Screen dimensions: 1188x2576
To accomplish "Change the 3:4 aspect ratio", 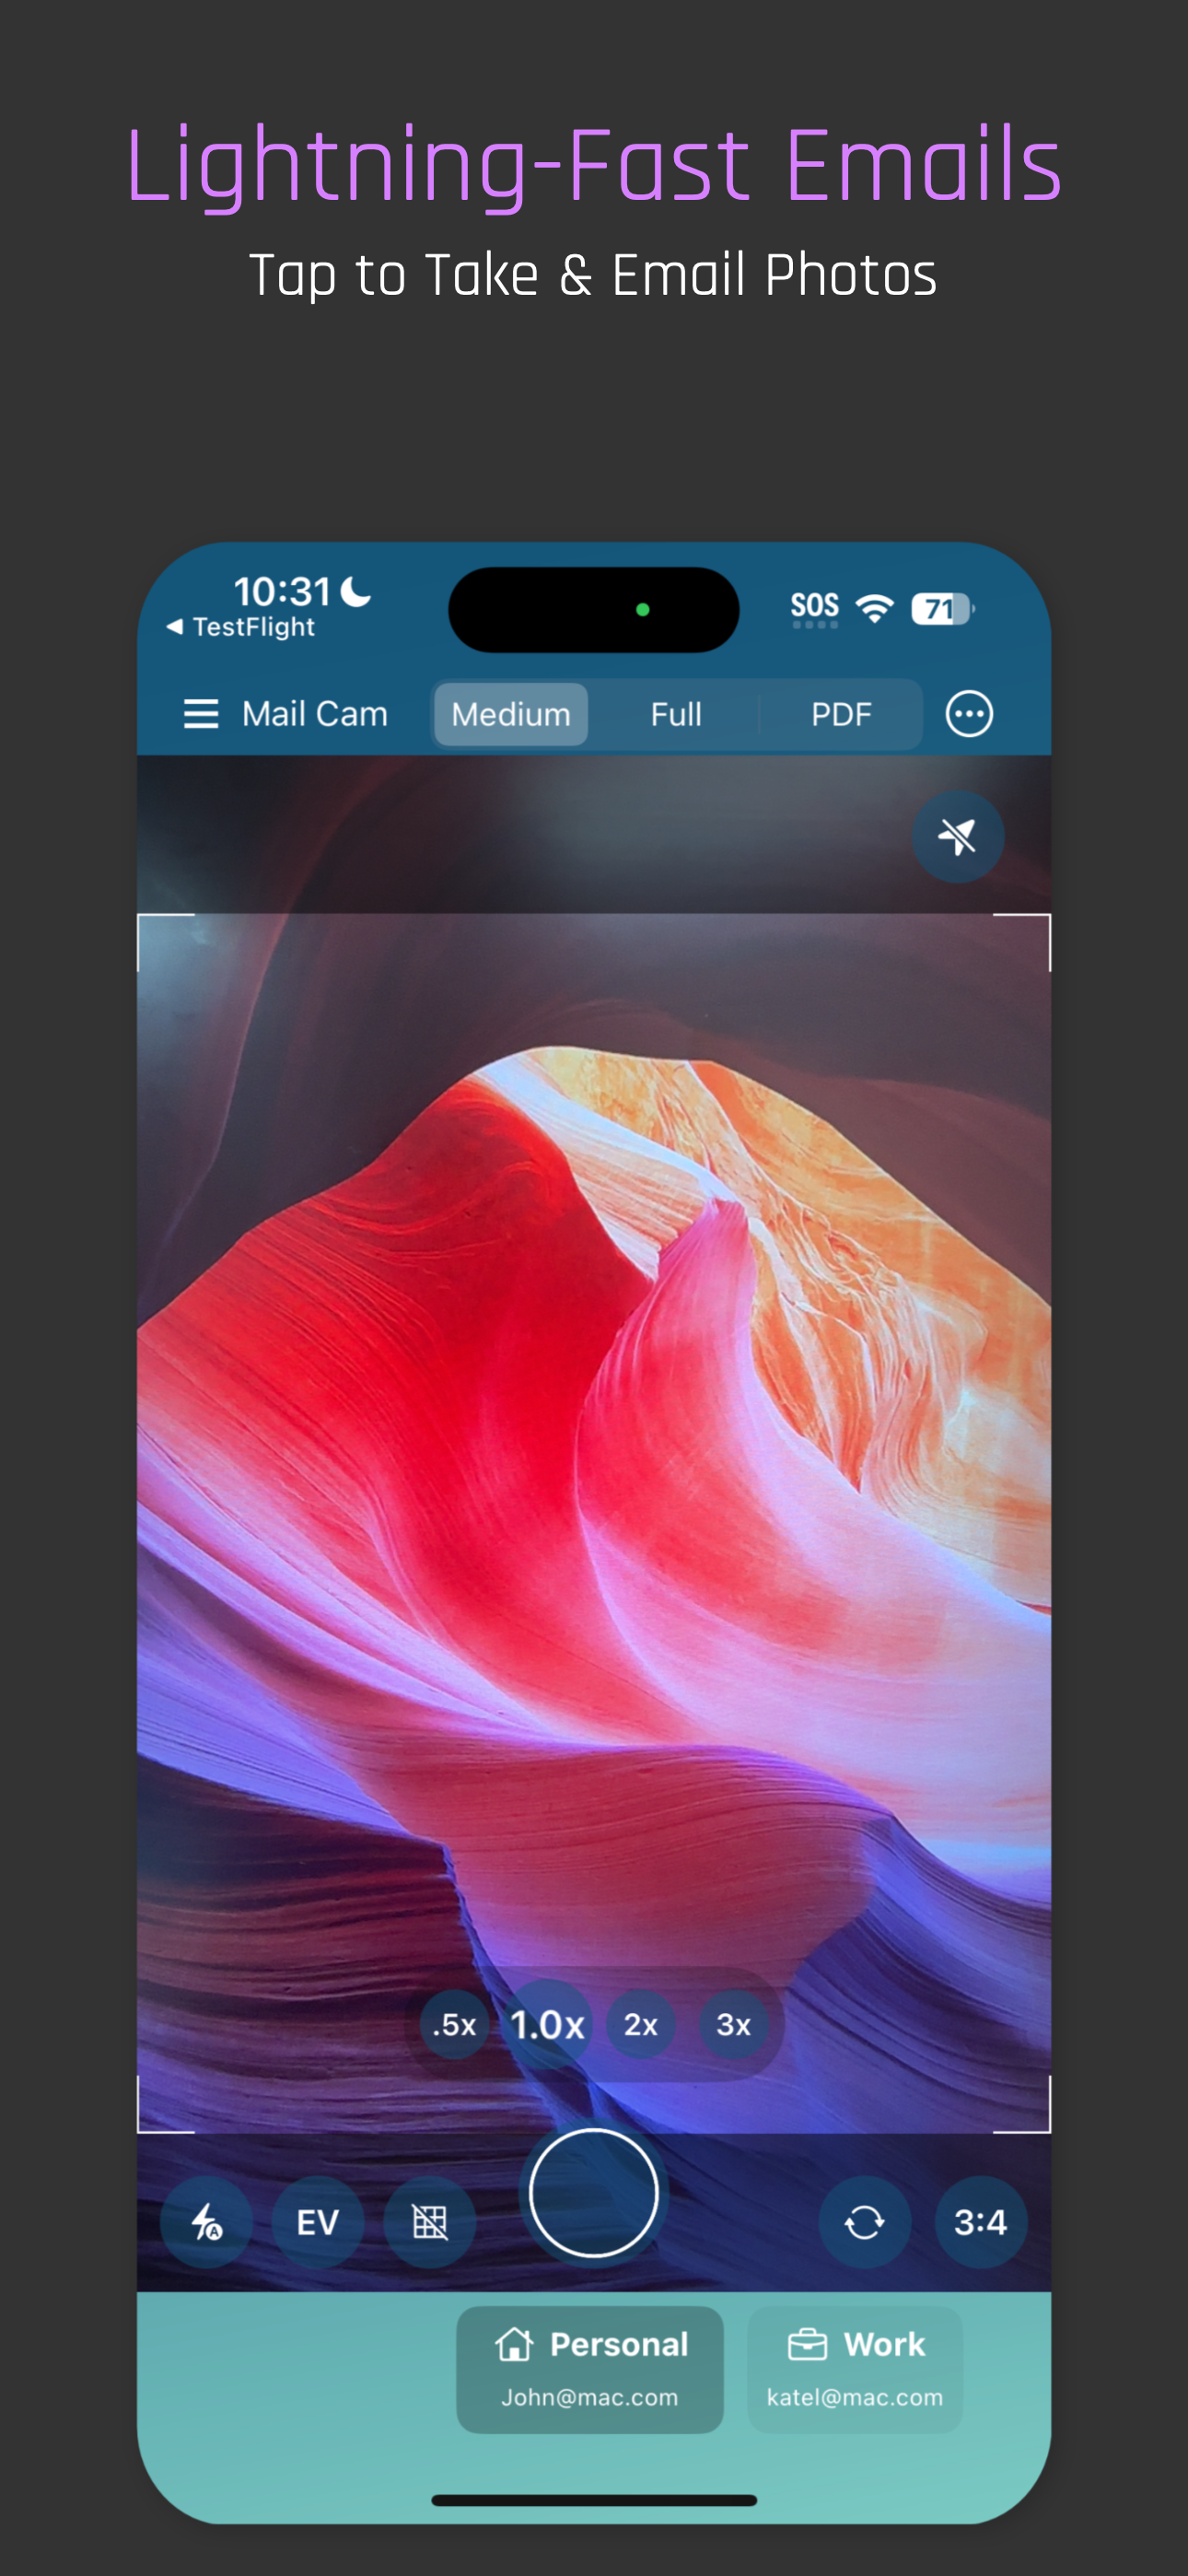I will (980, 2222).
